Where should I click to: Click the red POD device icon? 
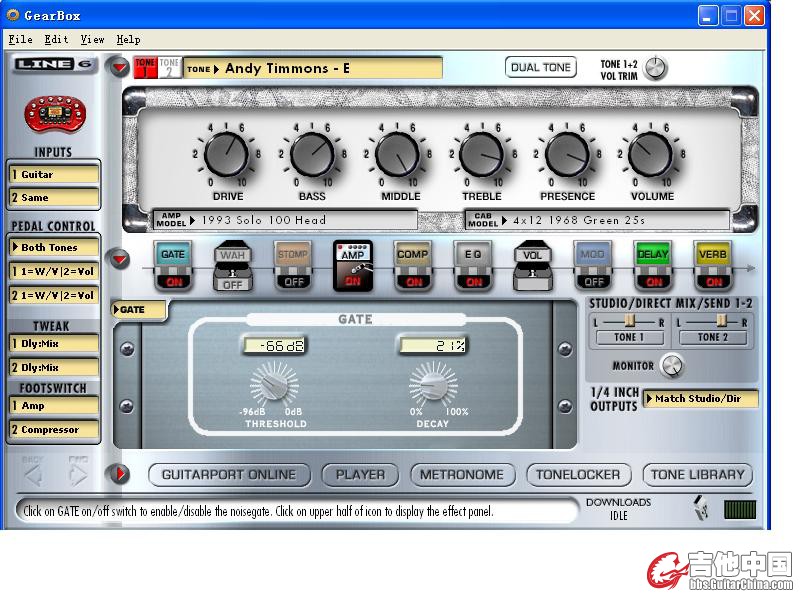pyautogui.click(x=55, y=113)
